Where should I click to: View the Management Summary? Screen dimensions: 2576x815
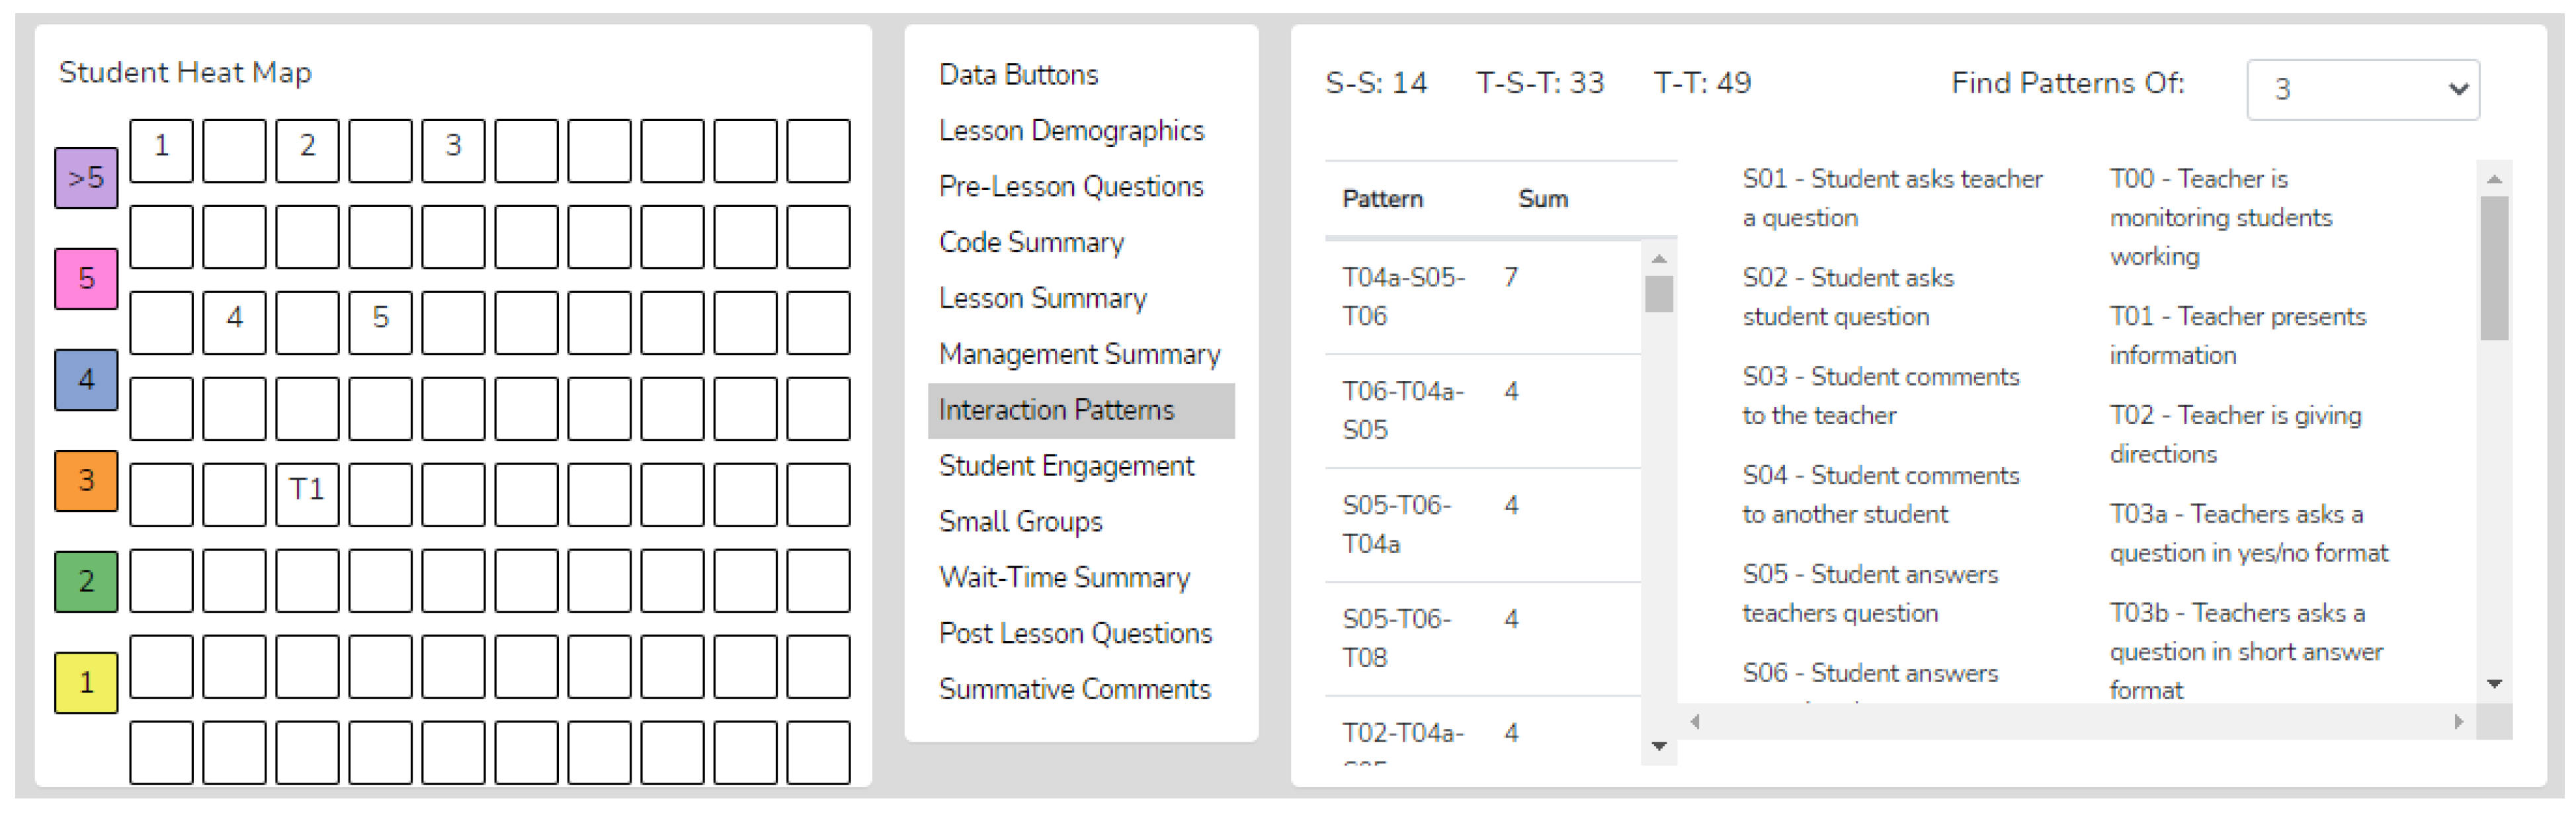[1079, 354]
